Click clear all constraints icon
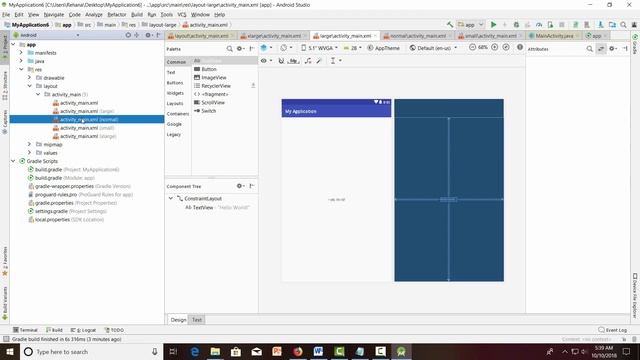Image resolution: width=640 pixels, height=360 pixels. coord(308,61)
